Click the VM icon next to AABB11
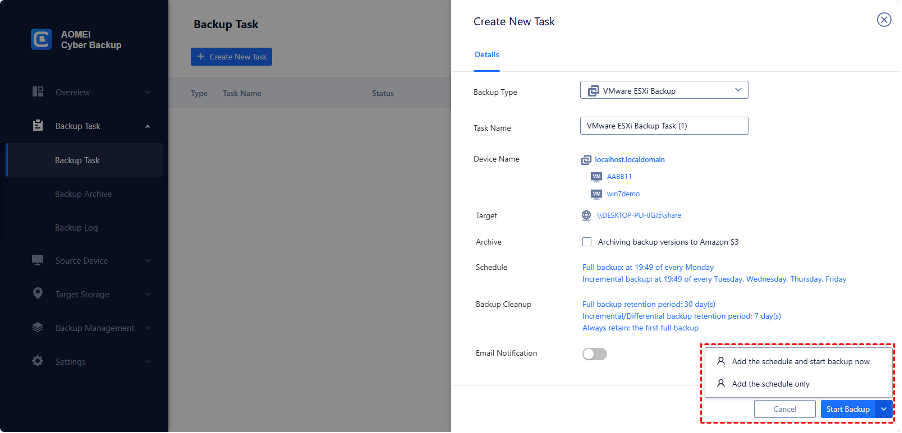This screenshot has height=433, width=902. tap(596, 177)
